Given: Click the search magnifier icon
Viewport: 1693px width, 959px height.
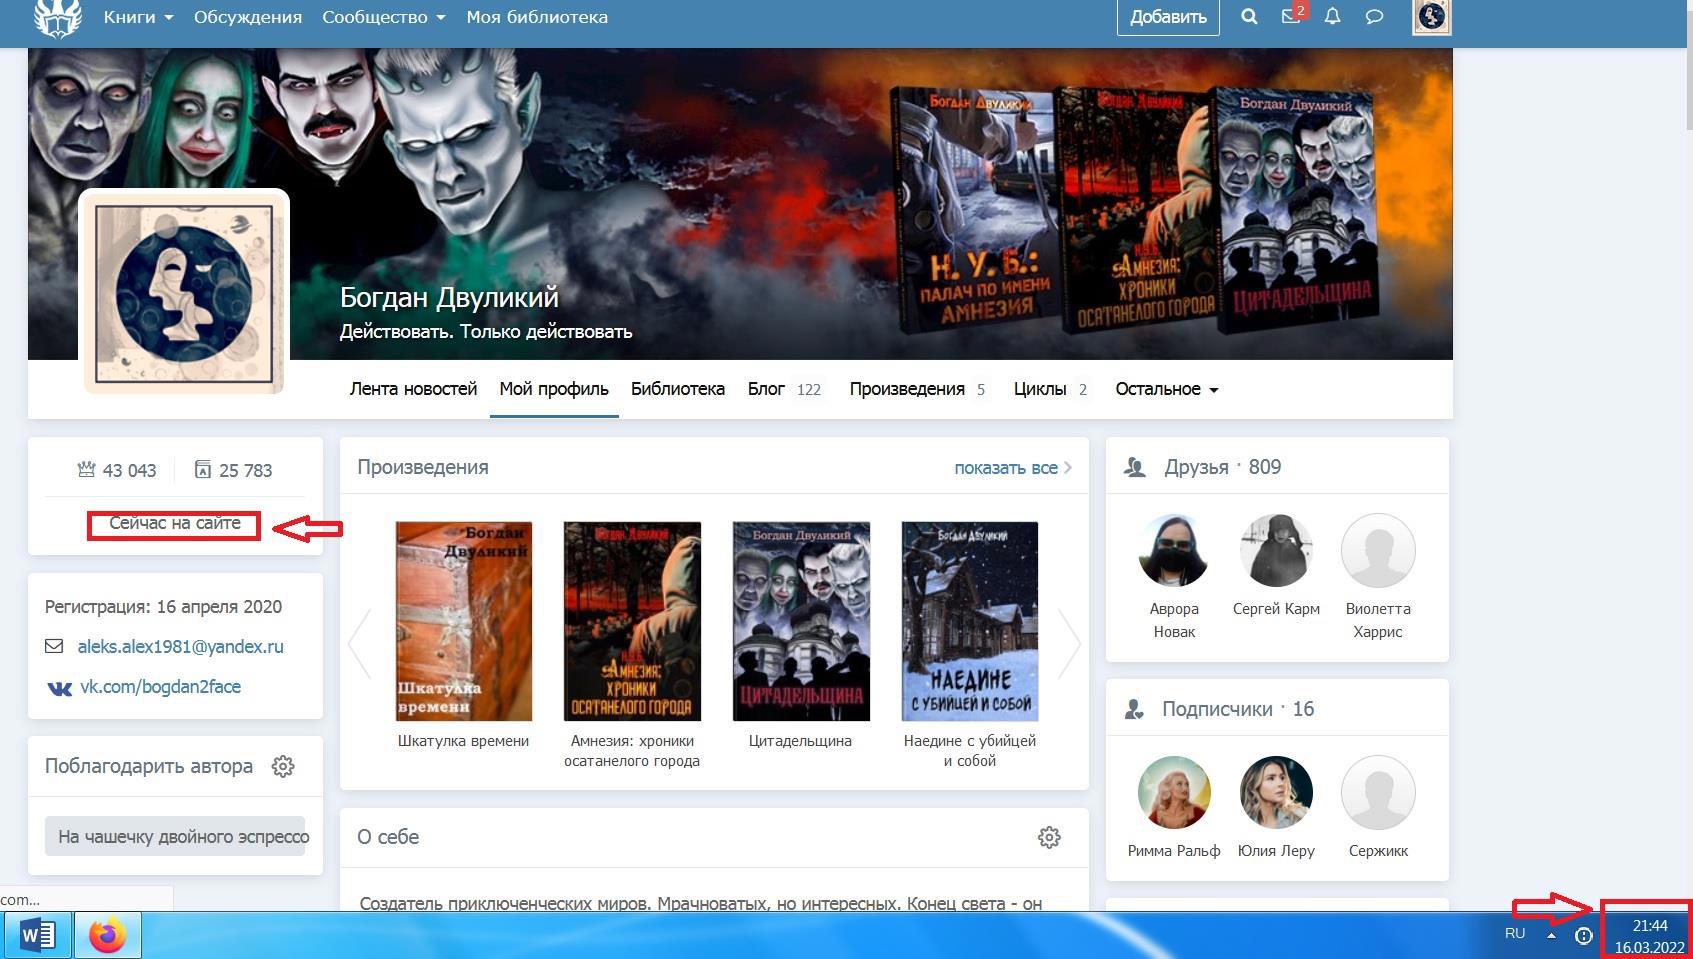Looking at the screenshot, I should 1249,17.
